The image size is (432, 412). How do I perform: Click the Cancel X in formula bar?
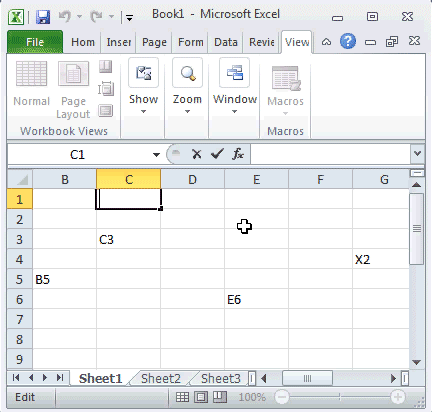197,154
